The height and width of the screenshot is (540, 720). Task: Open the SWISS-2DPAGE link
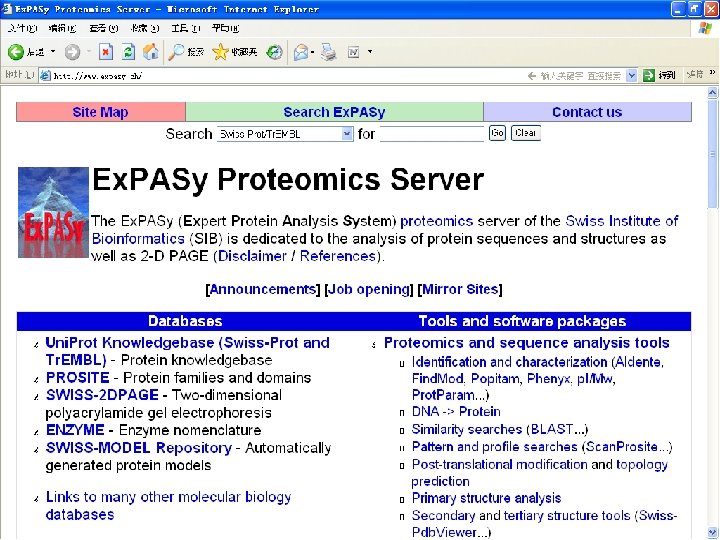(x=102, y=395)
